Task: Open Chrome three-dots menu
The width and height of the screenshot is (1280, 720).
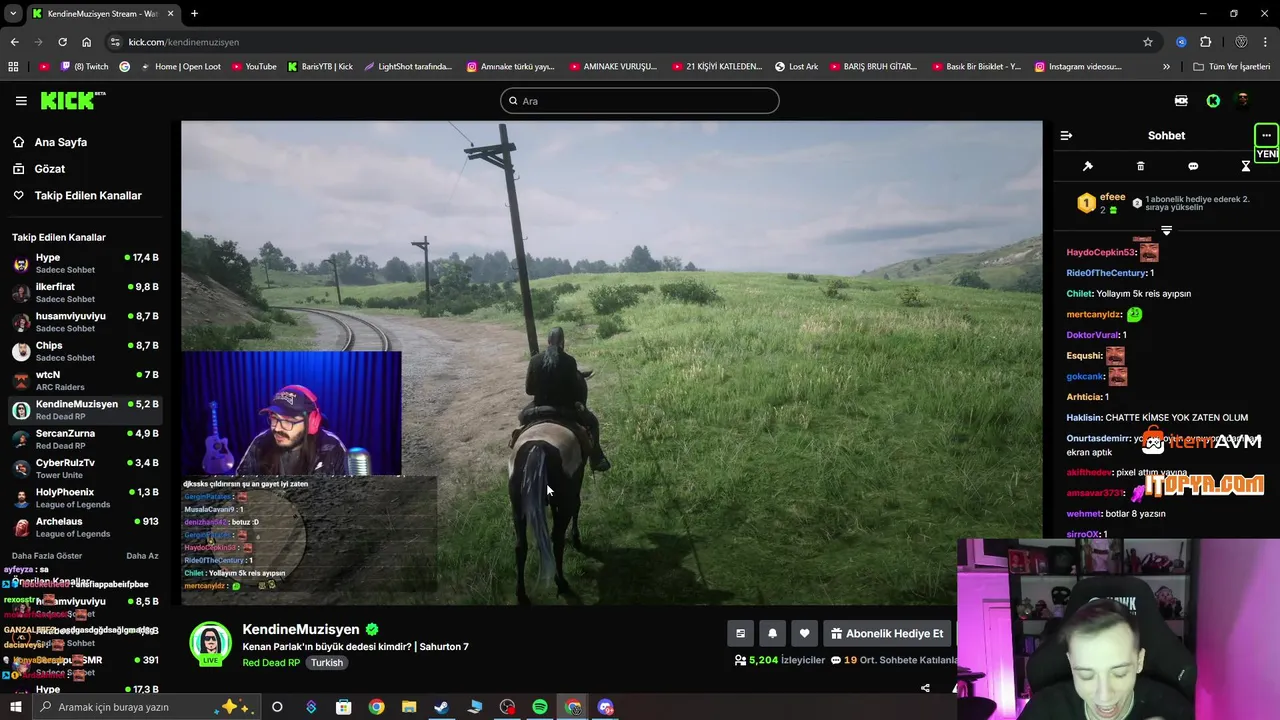Action: [x=1266, y=42]
